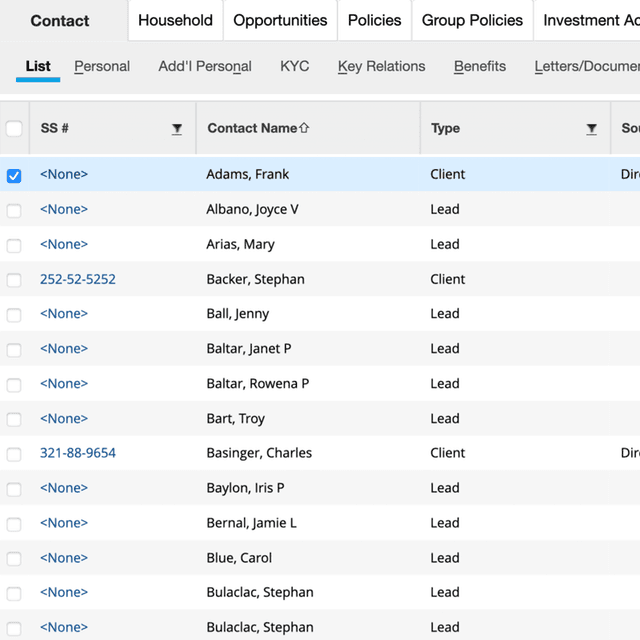Click Lead type cell for Baylon, Iris P
Viewport: 640px width, 640px height.
pyautogui.click(x=445, y=488)
